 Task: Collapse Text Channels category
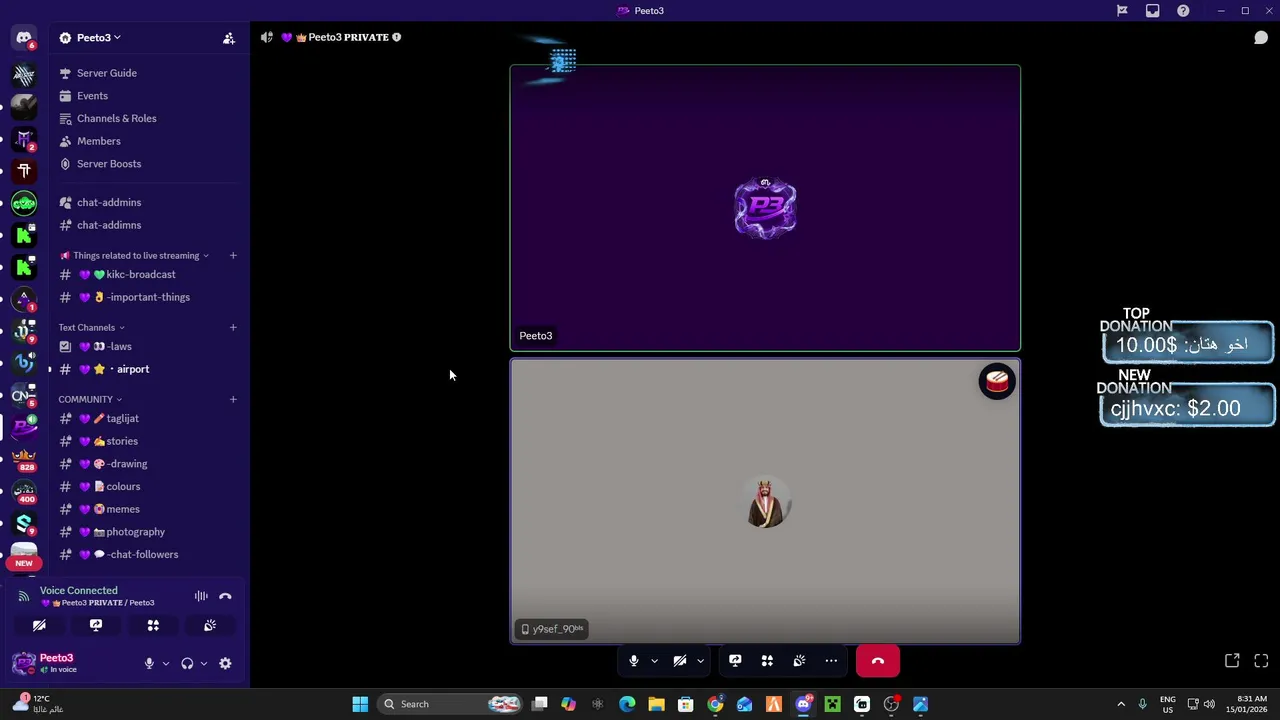[91, 328]
